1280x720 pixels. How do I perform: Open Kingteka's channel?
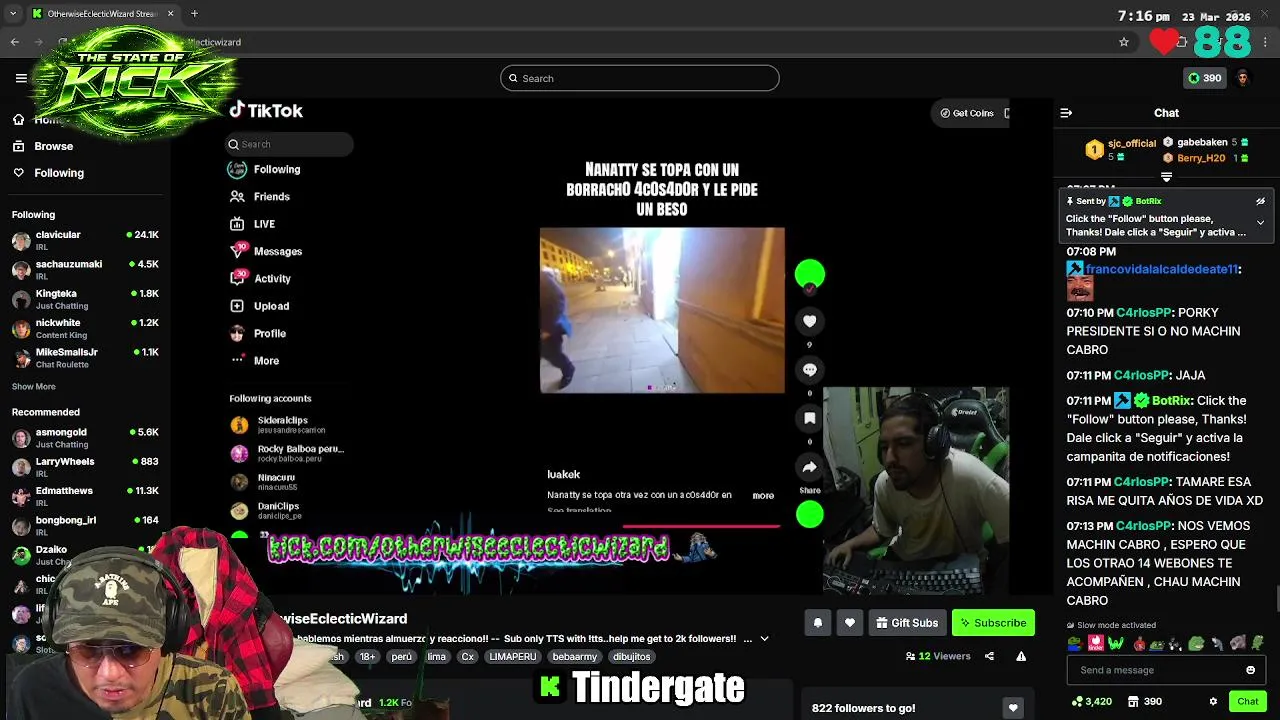tap(85, 299)
